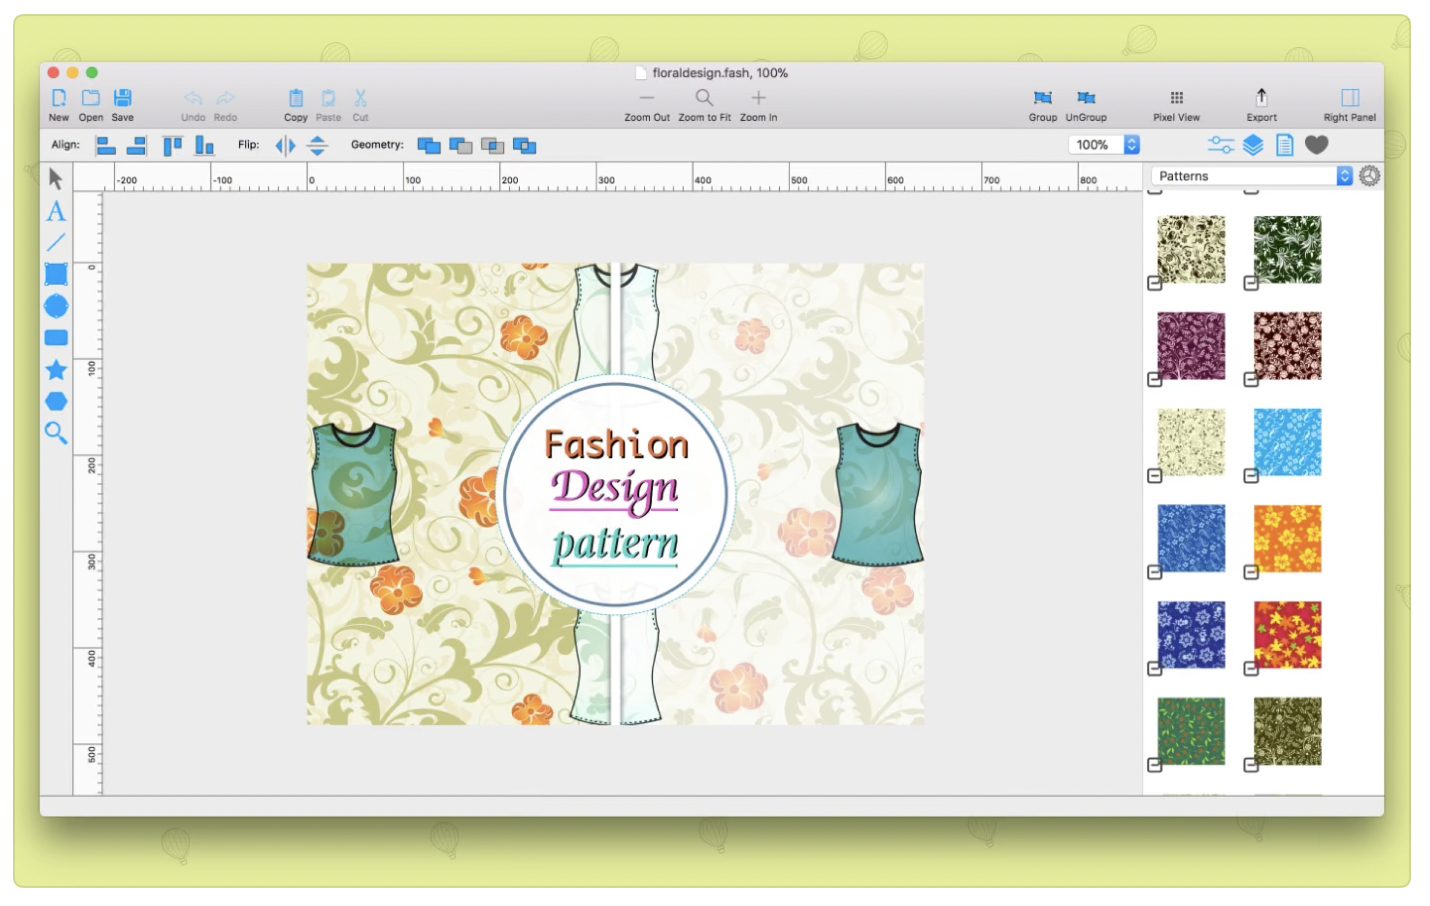Select the Line drawing tool
The width and height of the screenshot is (1430, 906).
pos(56,242)
